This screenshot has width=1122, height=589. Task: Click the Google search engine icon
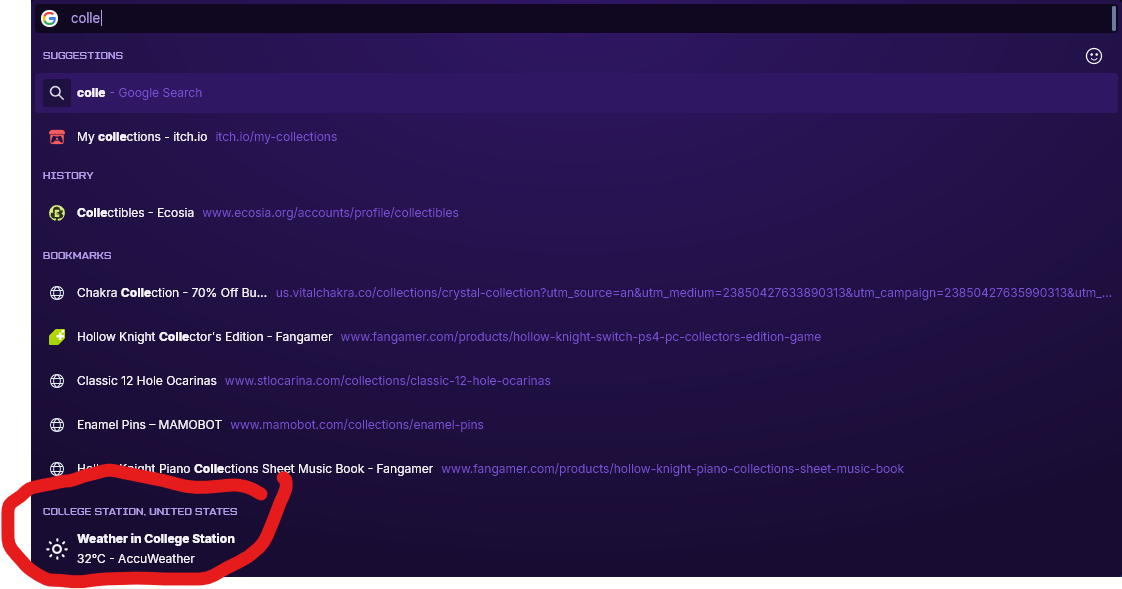point(49,19)
